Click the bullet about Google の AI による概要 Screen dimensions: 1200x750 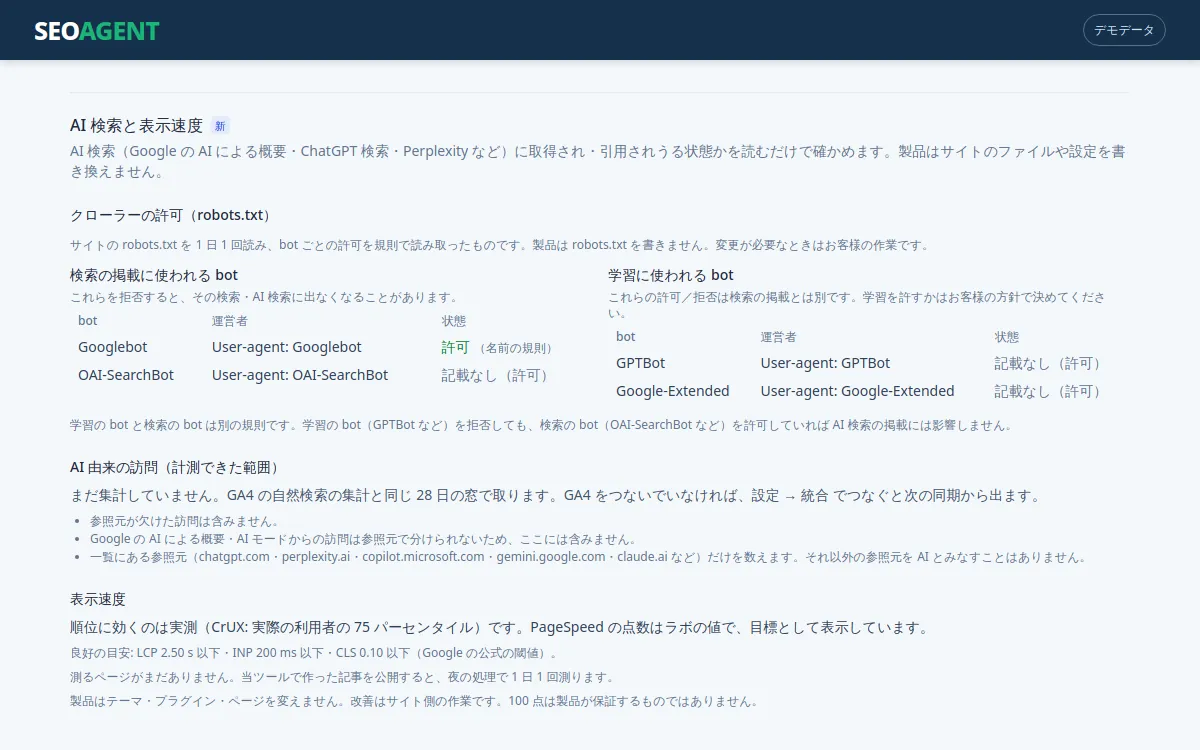[363, 539]
